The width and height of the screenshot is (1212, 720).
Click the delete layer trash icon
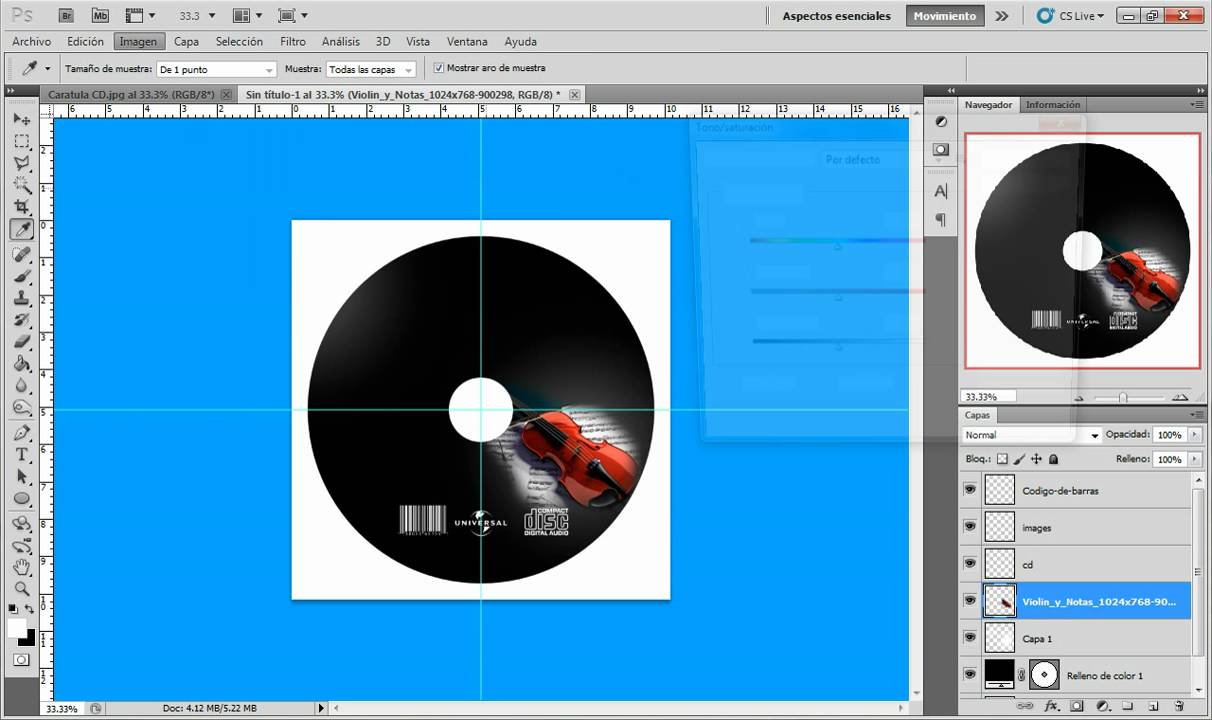click(x=1179, y=705)
